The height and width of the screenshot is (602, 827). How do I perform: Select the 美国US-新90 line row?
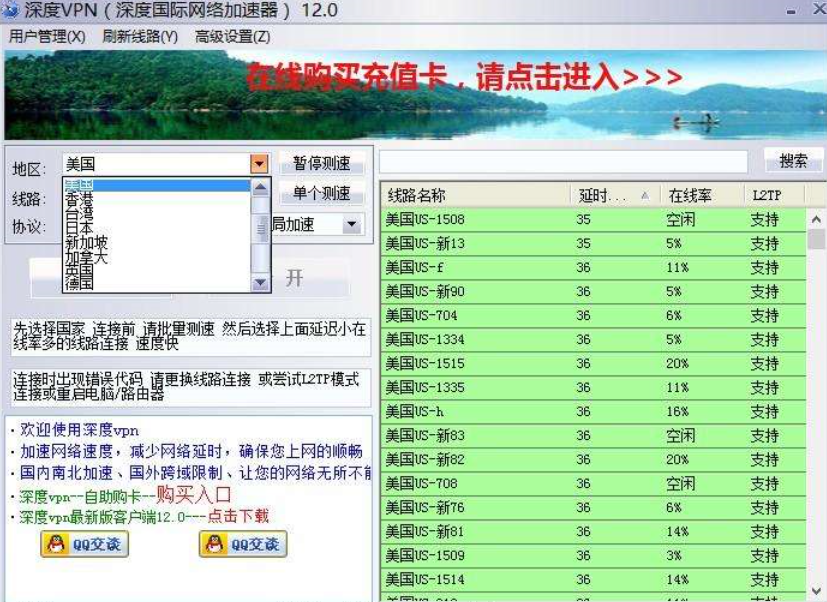pos(593,291)
